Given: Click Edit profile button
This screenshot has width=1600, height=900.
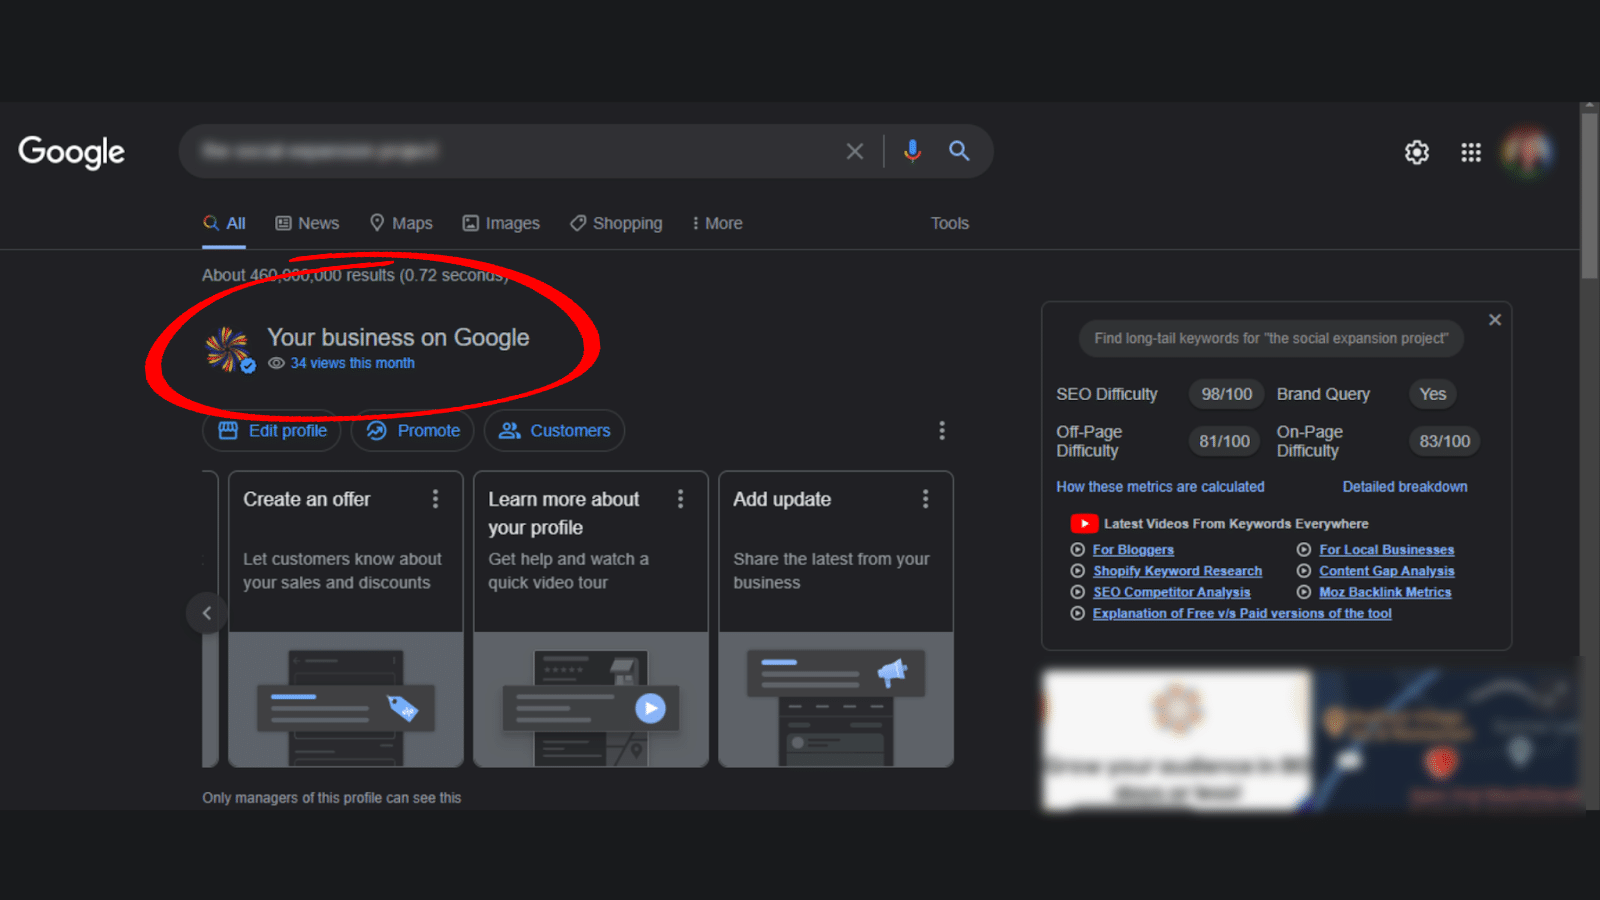Looking at the screenshot, I should click(x=272, y=430).
